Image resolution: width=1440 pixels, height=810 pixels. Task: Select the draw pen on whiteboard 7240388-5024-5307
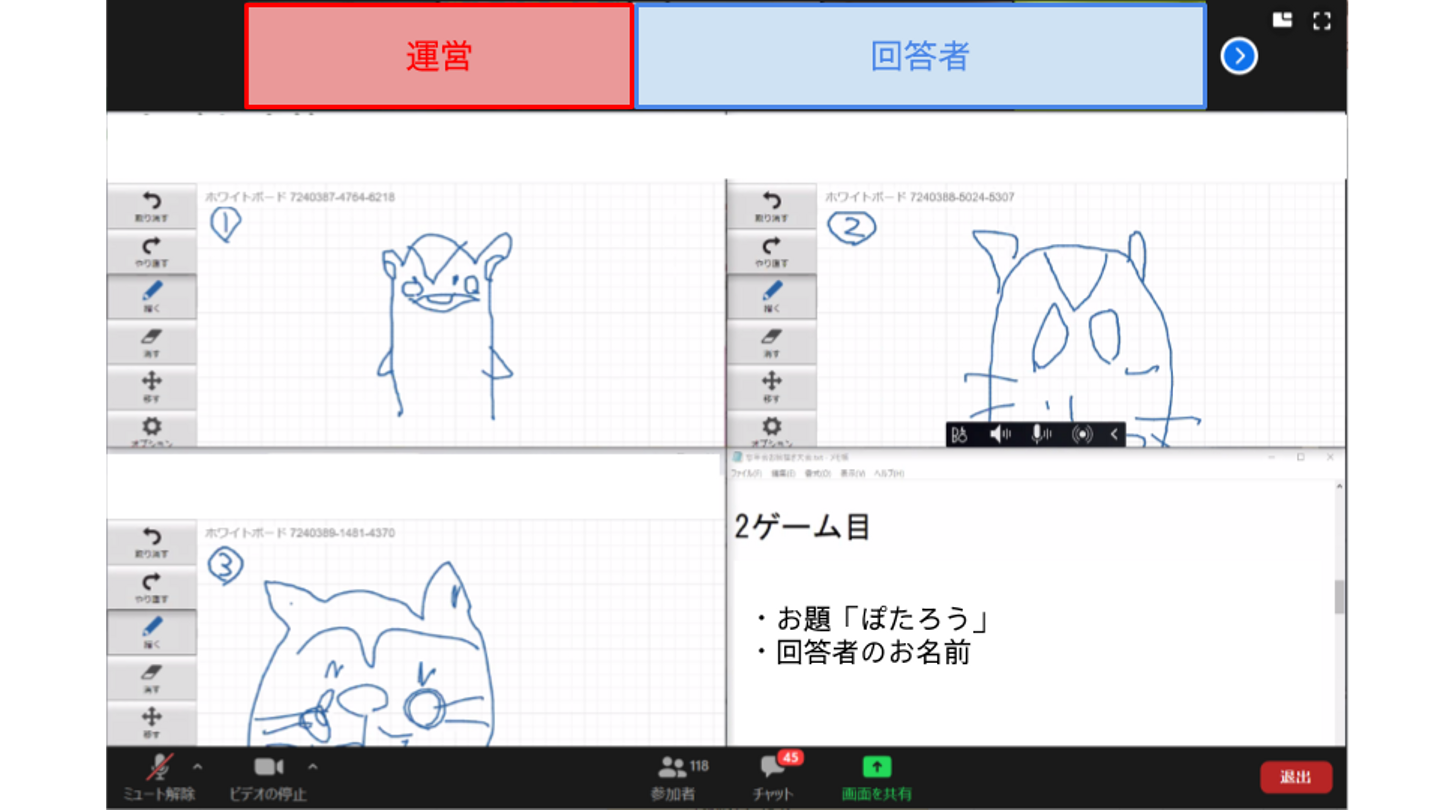coord(771,296)
